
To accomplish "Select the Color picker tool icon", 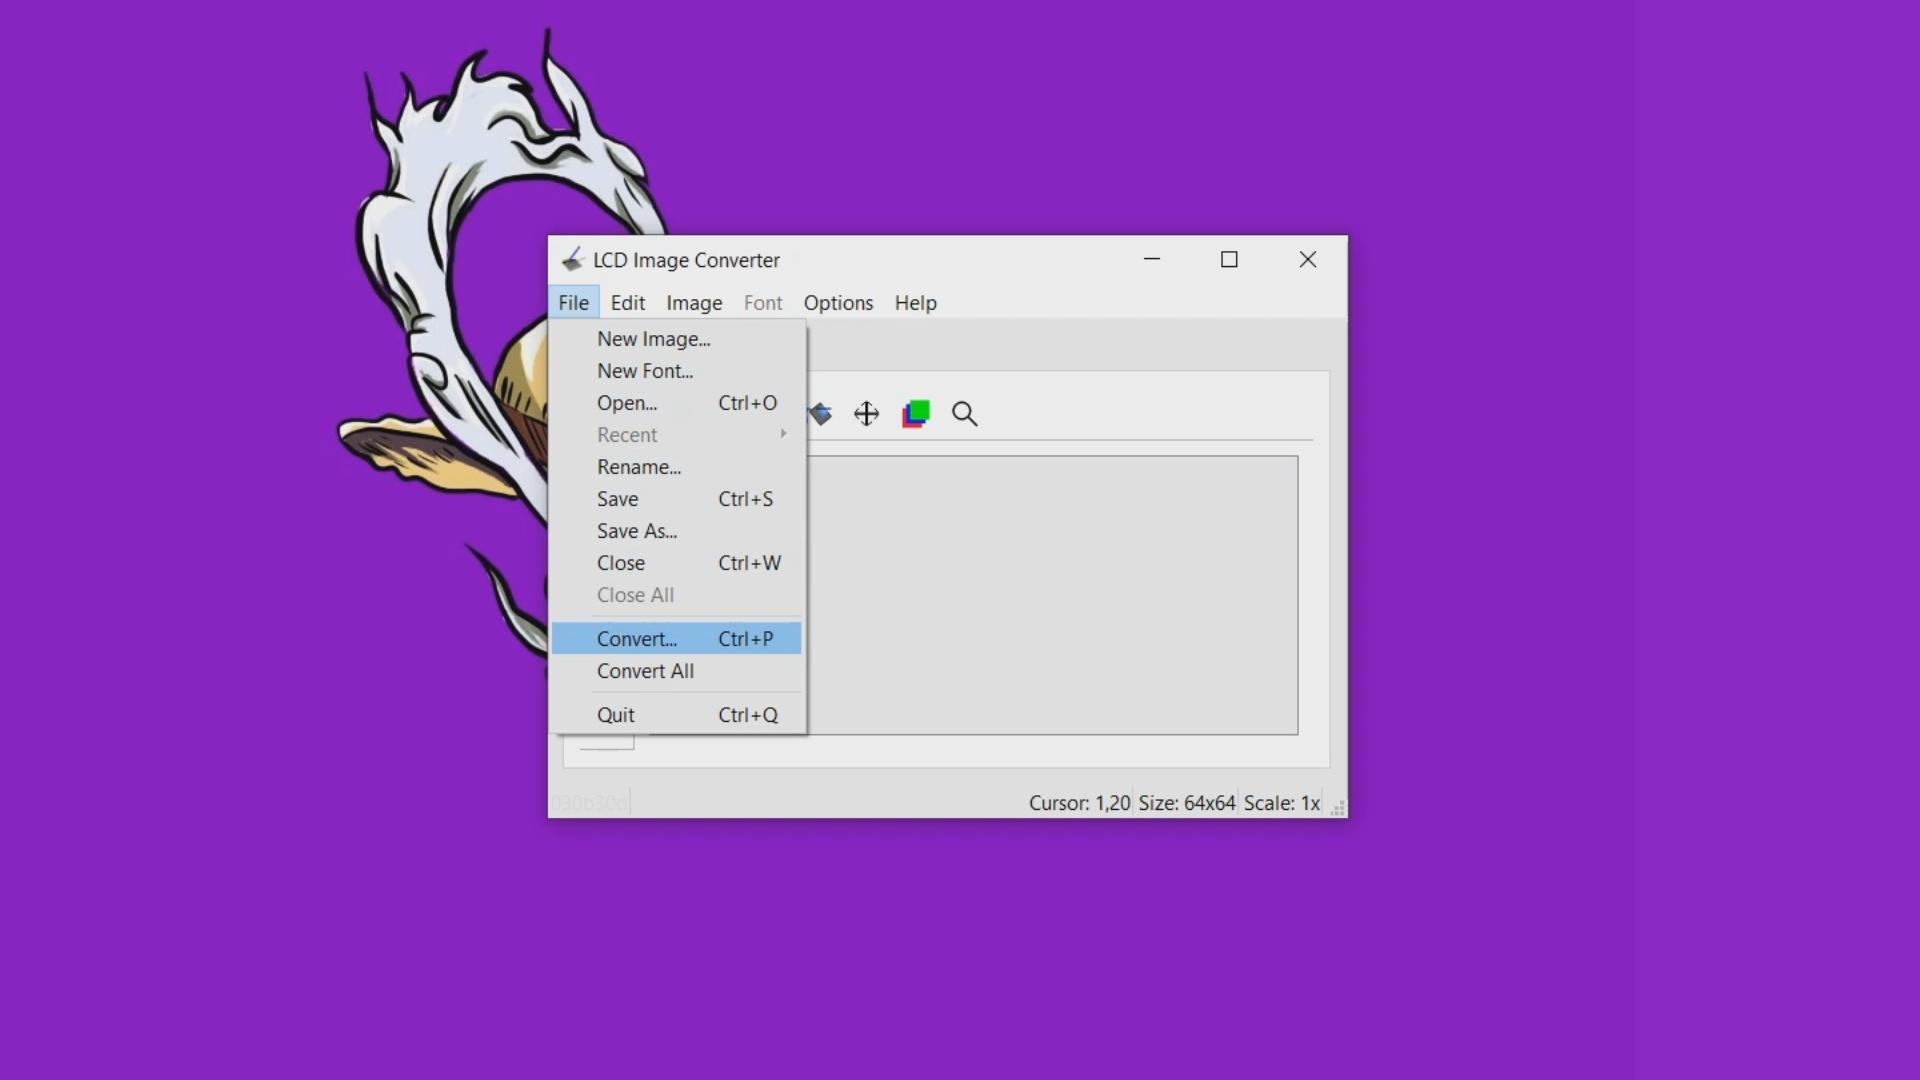I will coord(916,414).
